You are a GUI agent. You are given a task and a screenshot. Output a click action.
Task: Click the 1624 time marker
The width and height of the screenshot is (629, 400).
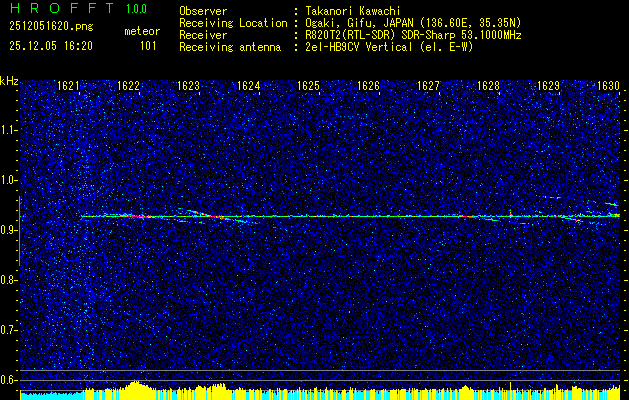(248, 86)
